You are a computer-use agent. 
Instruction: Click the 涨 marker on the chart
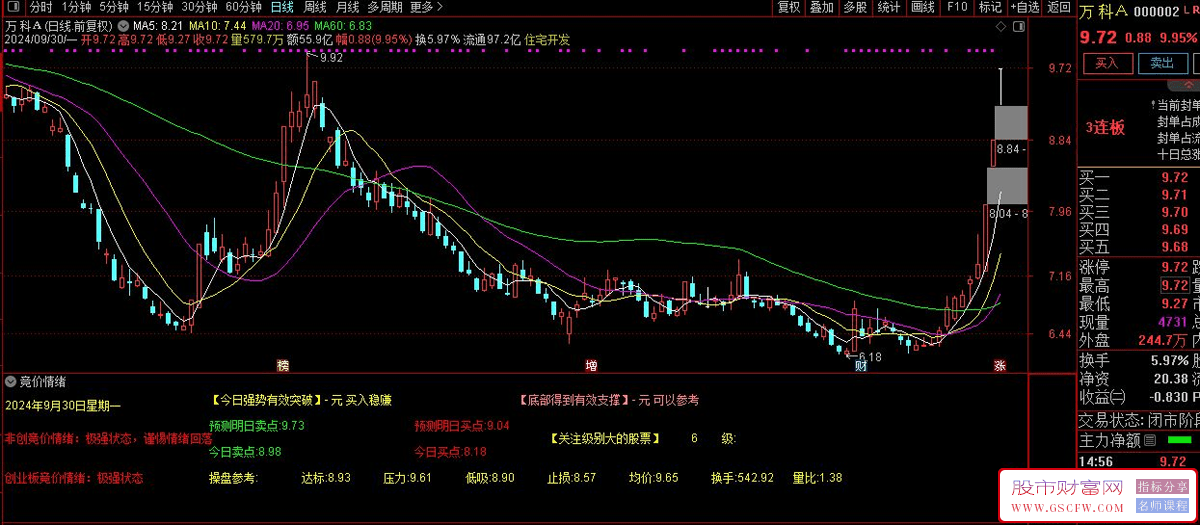click(x=999, y=365)
